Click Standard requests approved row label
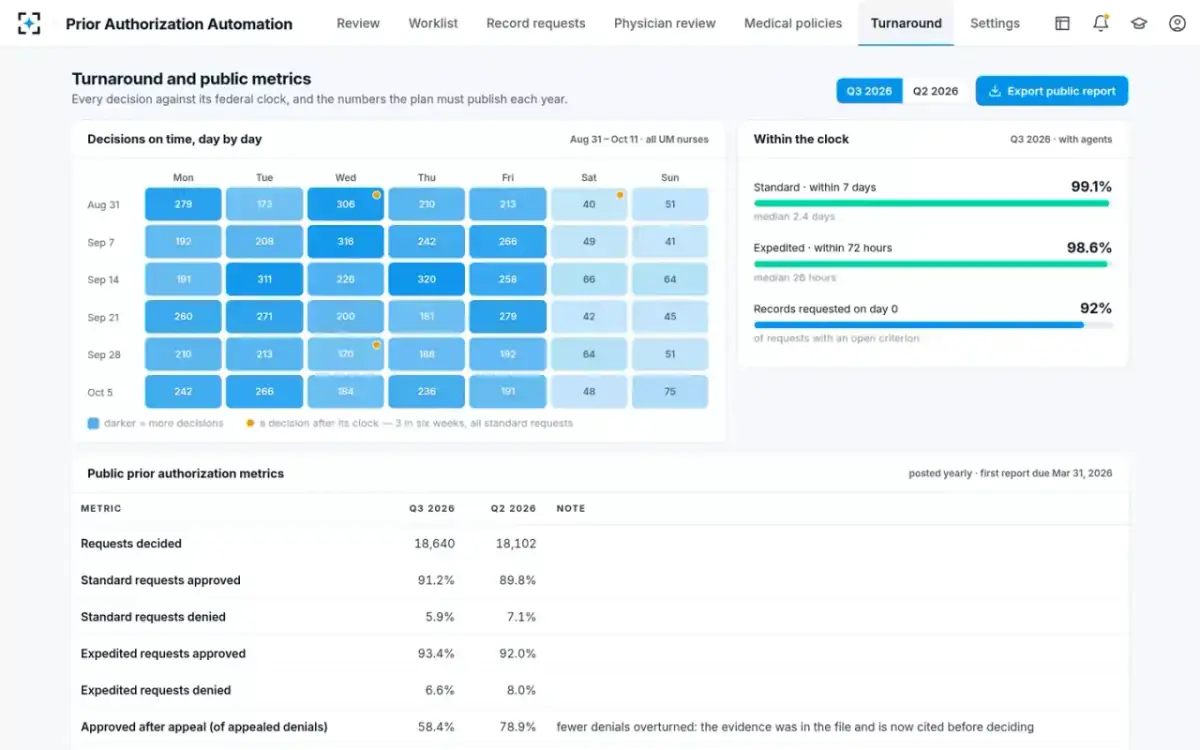 coord(161,580)
